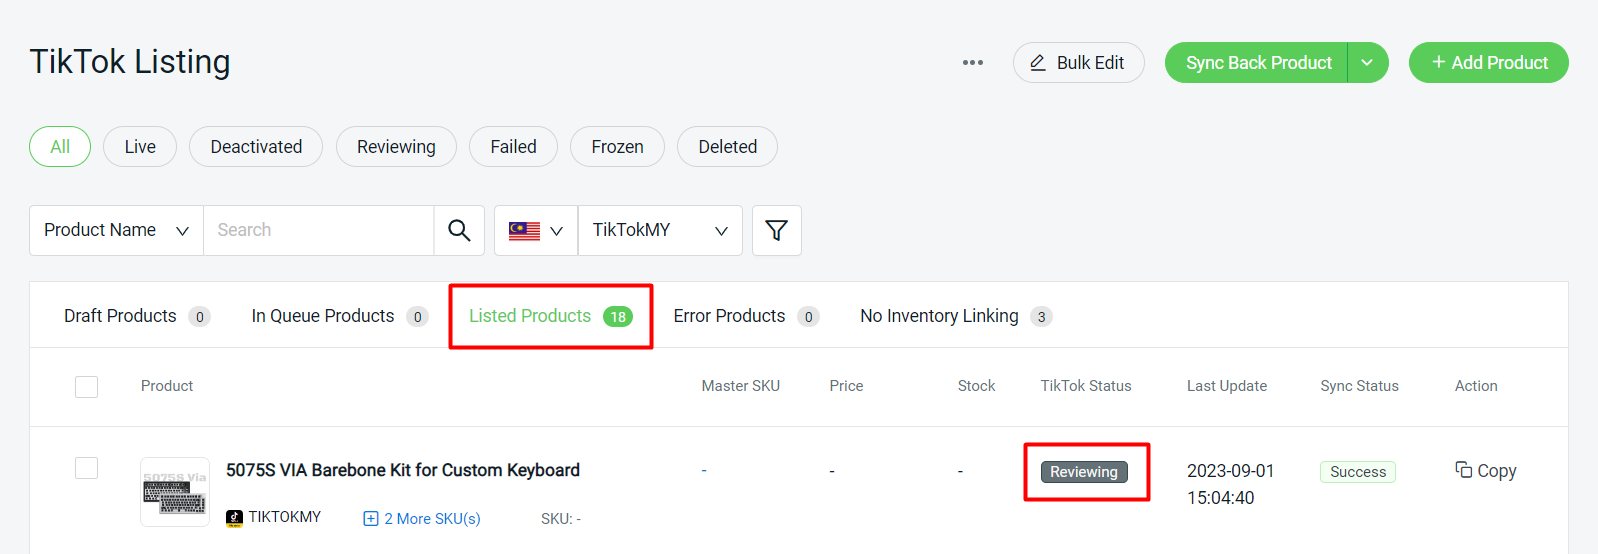Open the 5075S VIA Barebone Kit product title

(x=403, y=470)
